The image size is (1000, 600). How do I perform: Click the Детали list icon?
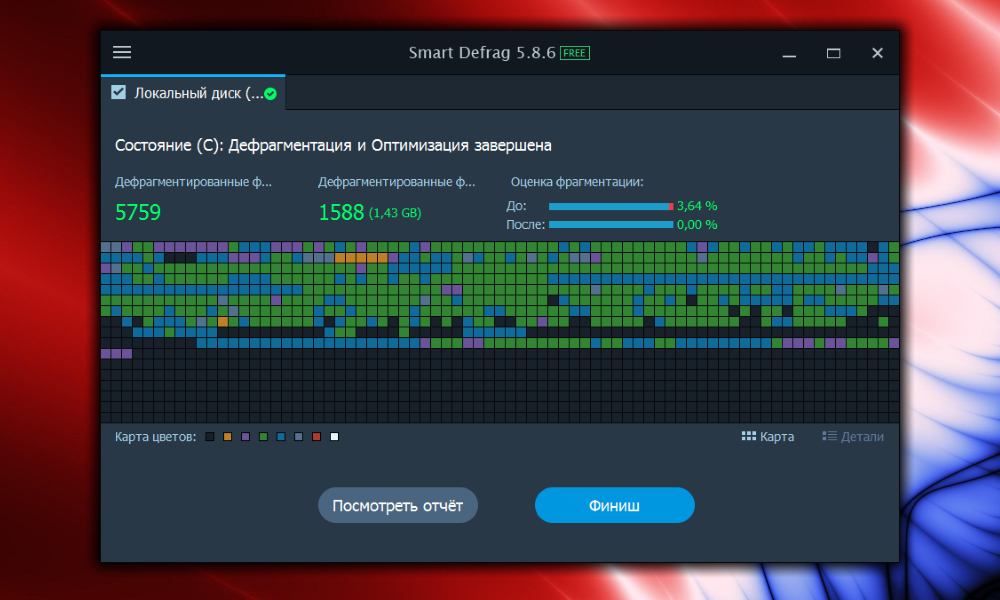[x=829, y=436]
